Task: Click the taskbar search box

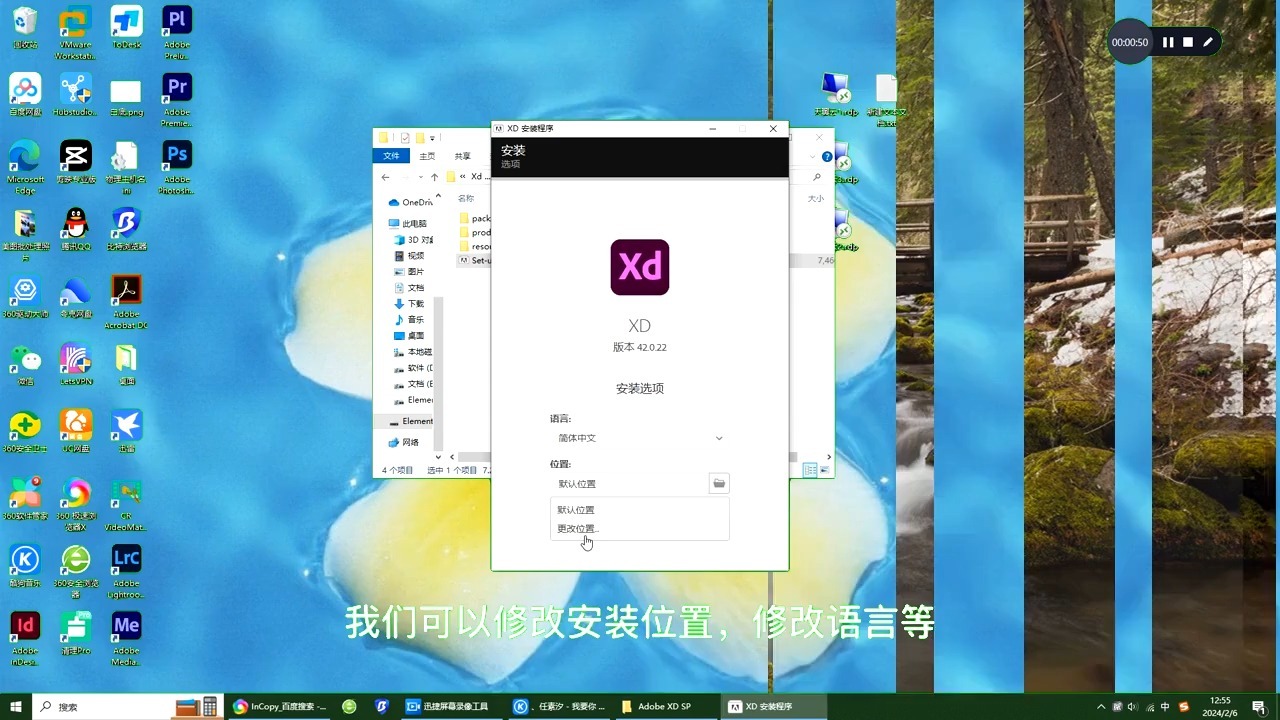Action: click(x=130, y=706)
